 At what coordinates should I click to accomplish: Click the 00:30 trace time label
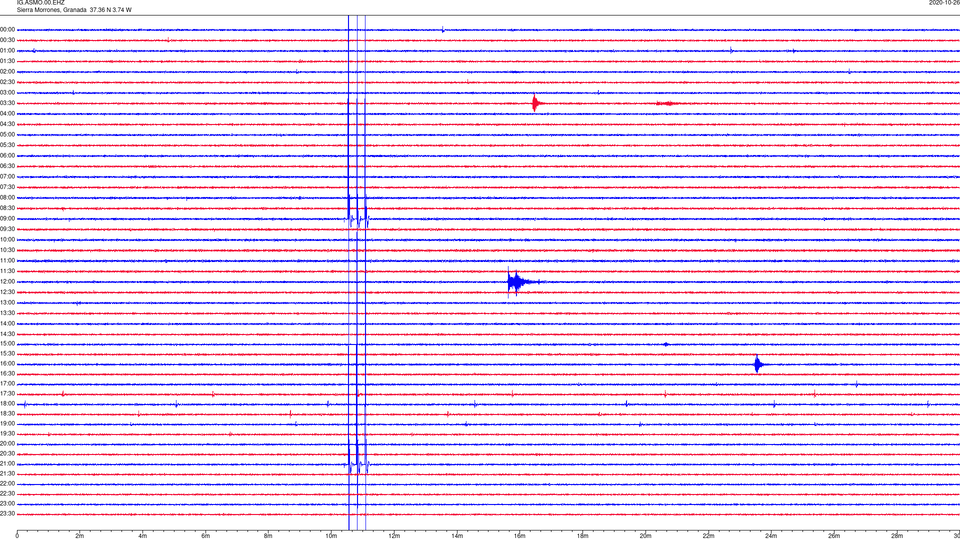[x=7, y=40]
